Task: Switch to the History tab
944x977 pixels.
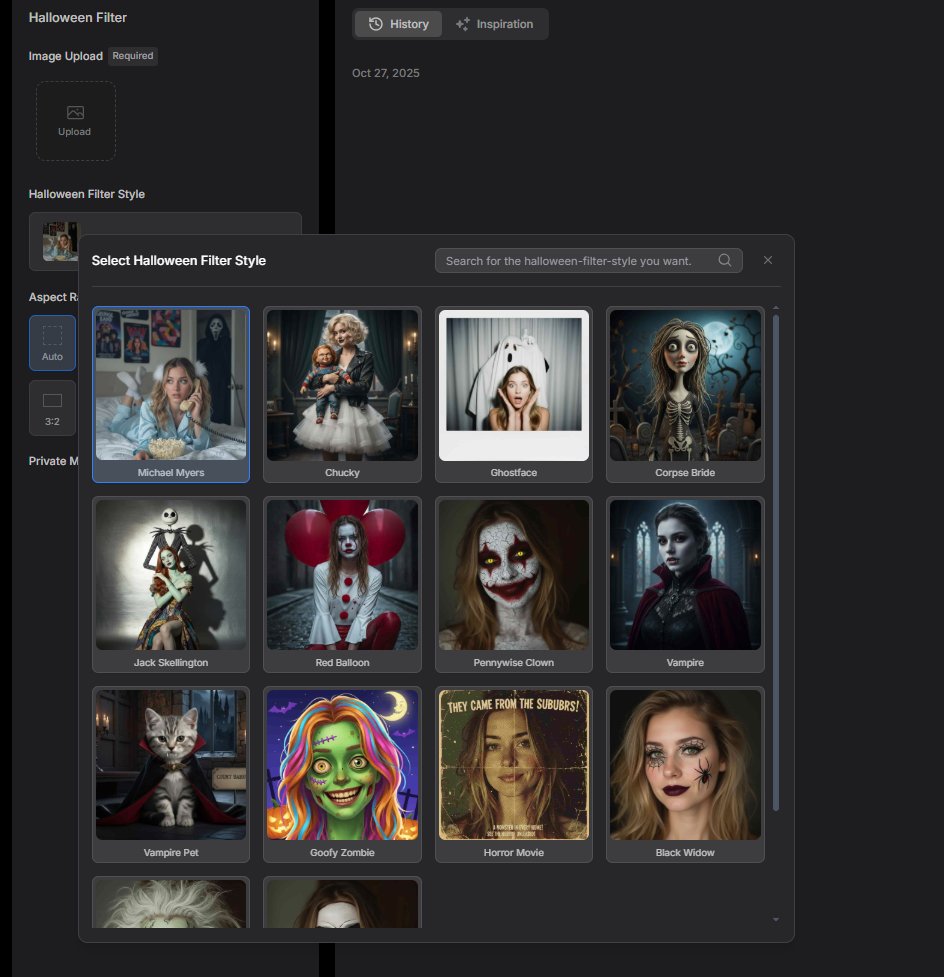Action: (399, 24)
